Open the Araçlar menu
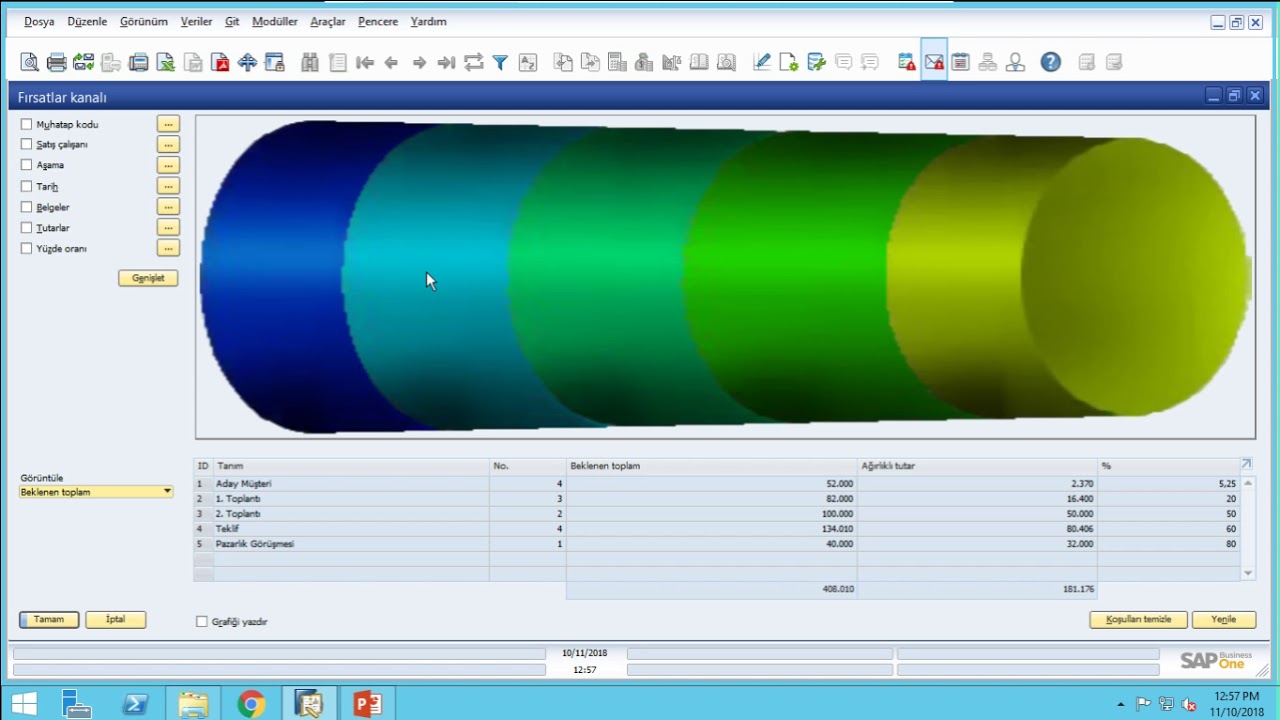The image size is (1280, 720). (x=328, y=21)
